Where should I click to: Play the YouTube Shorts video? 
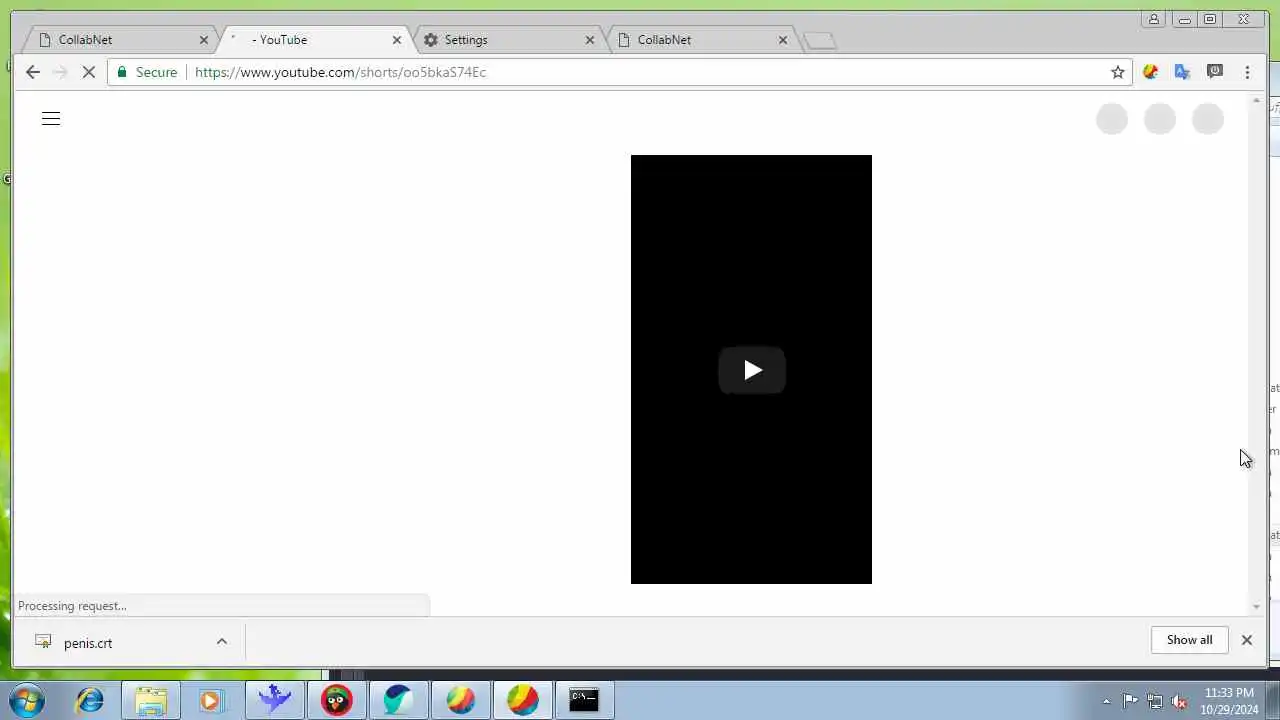[752, 370]
